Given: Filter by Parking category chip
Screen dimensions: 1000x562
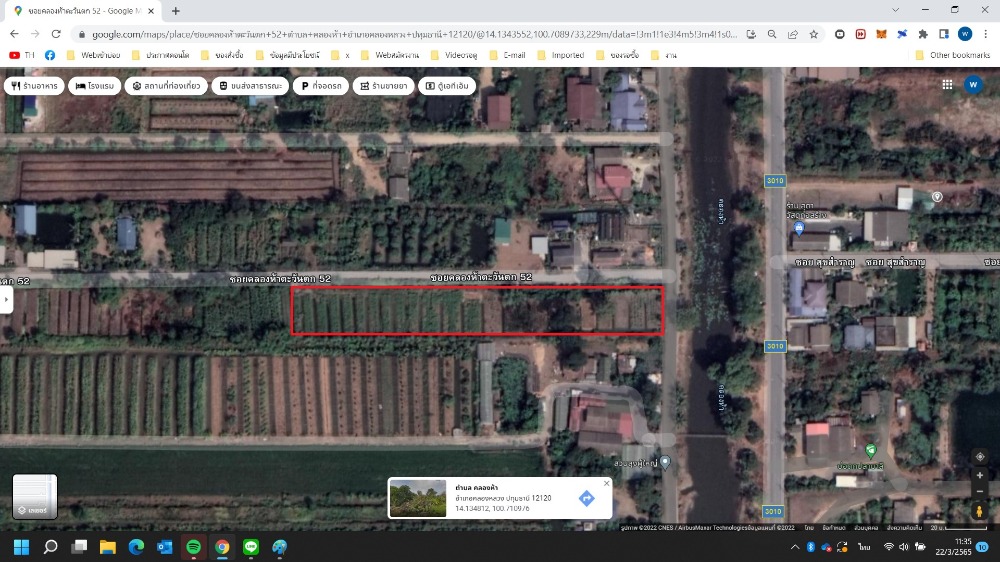Looking at the screenshot, I should point(322,86).
